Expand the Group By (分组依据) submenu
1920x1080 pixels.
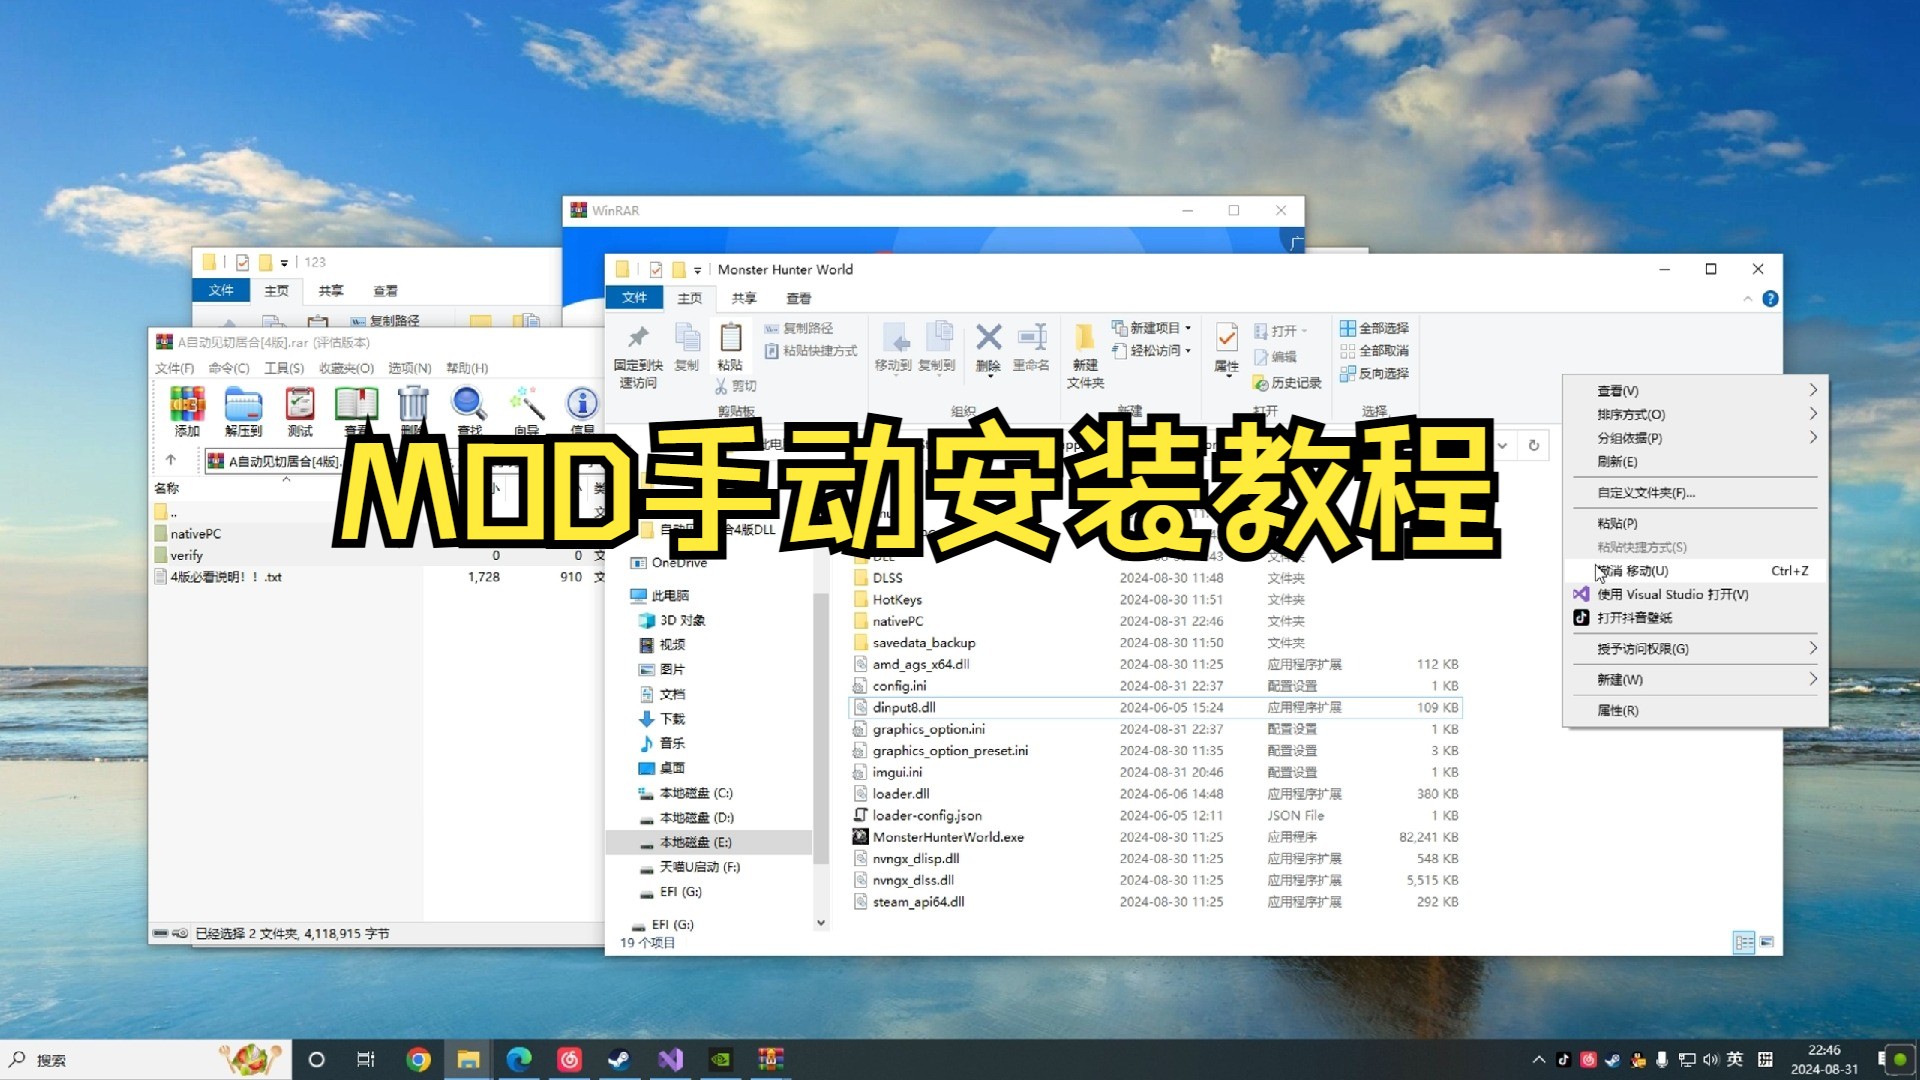tap(1696, 438)
